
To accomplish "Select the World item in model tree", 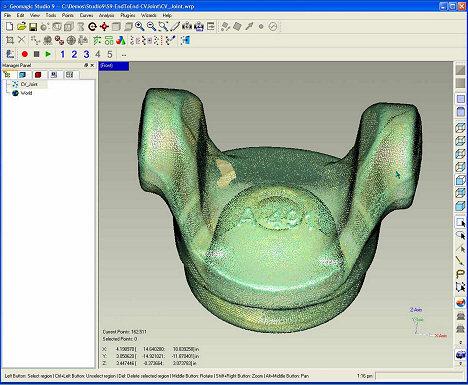I will [x=26, y=93].
